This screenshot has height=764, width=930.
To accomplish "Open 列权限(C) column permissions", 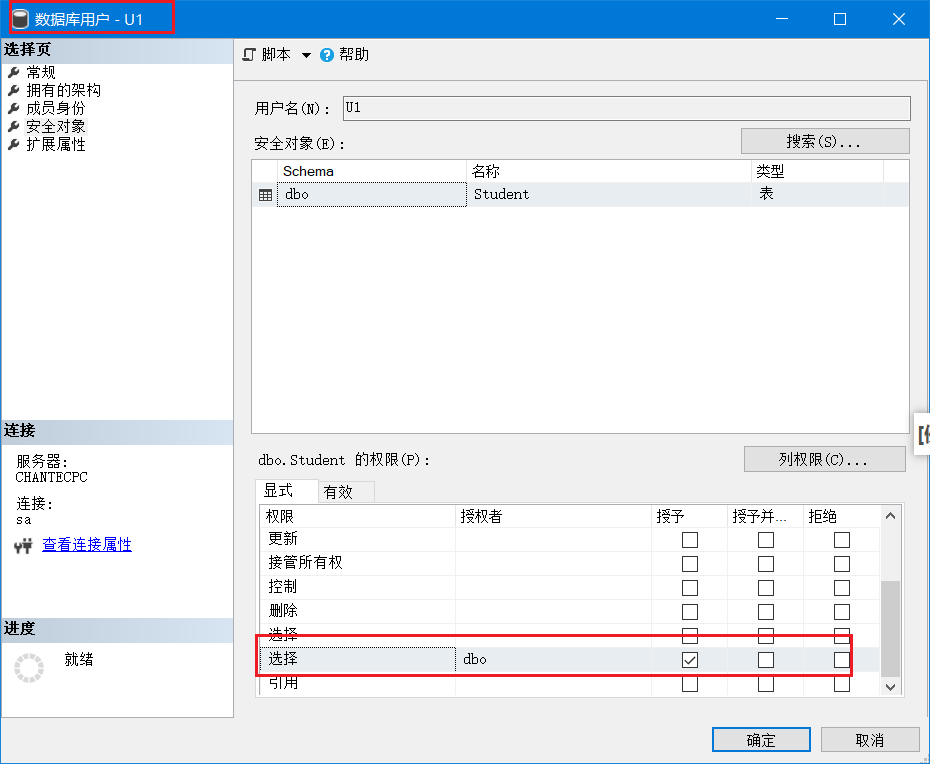I will (824, 459).
